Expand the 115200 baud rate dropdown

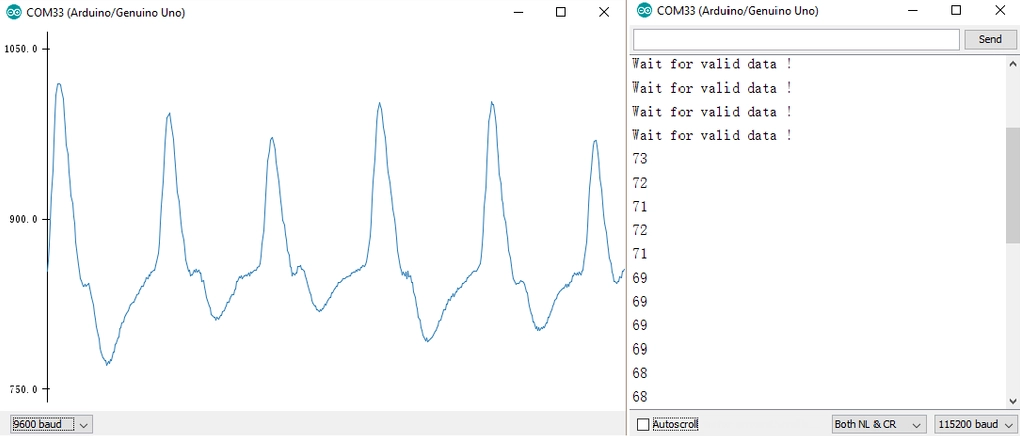tap(975, 425)
